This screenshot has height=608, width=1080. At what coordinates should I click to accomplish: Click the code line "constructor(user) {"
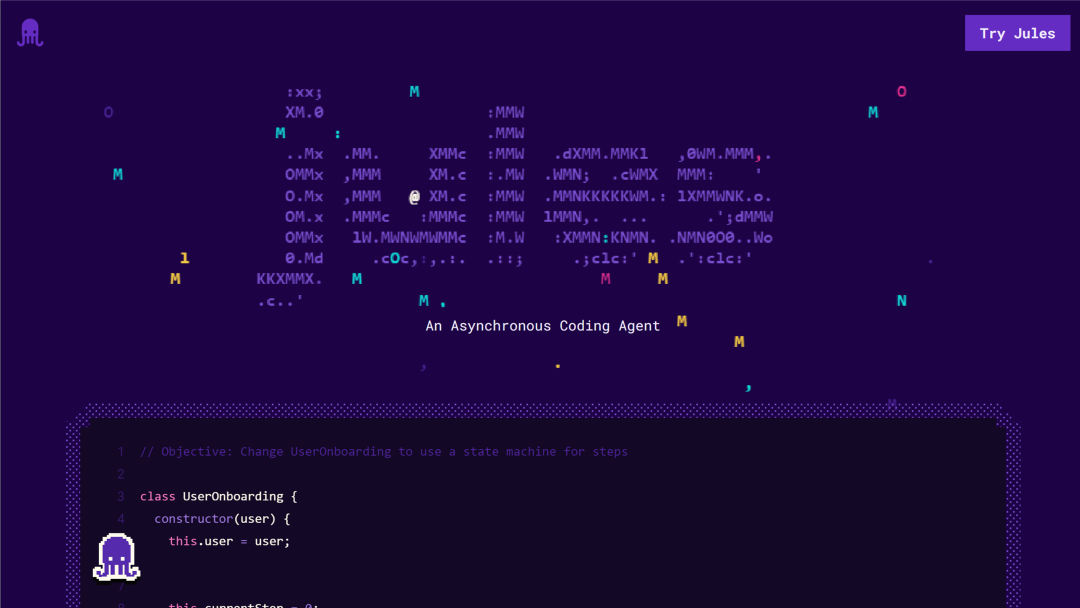coord(222,518)
